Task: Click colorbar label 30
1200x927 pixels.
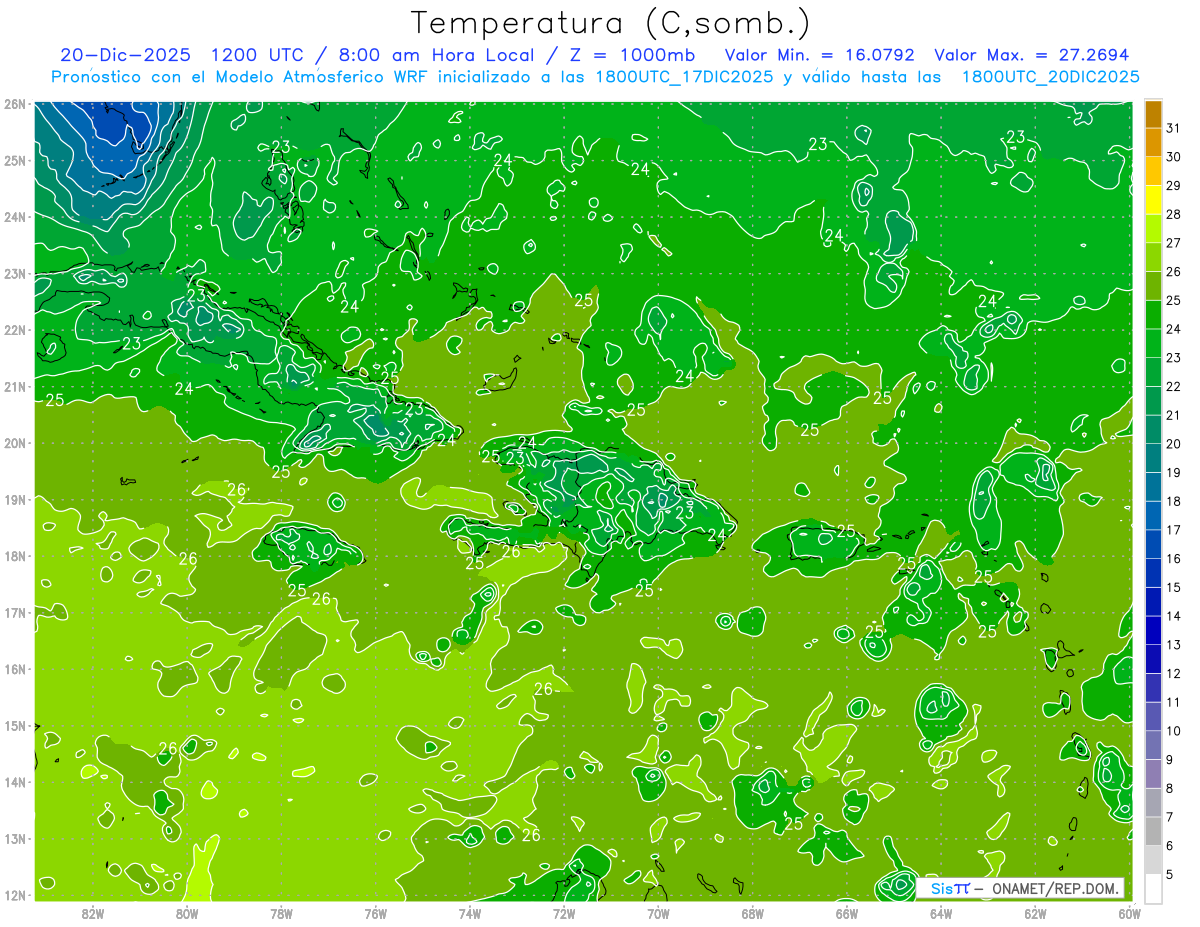Action: click(1174, 157)
